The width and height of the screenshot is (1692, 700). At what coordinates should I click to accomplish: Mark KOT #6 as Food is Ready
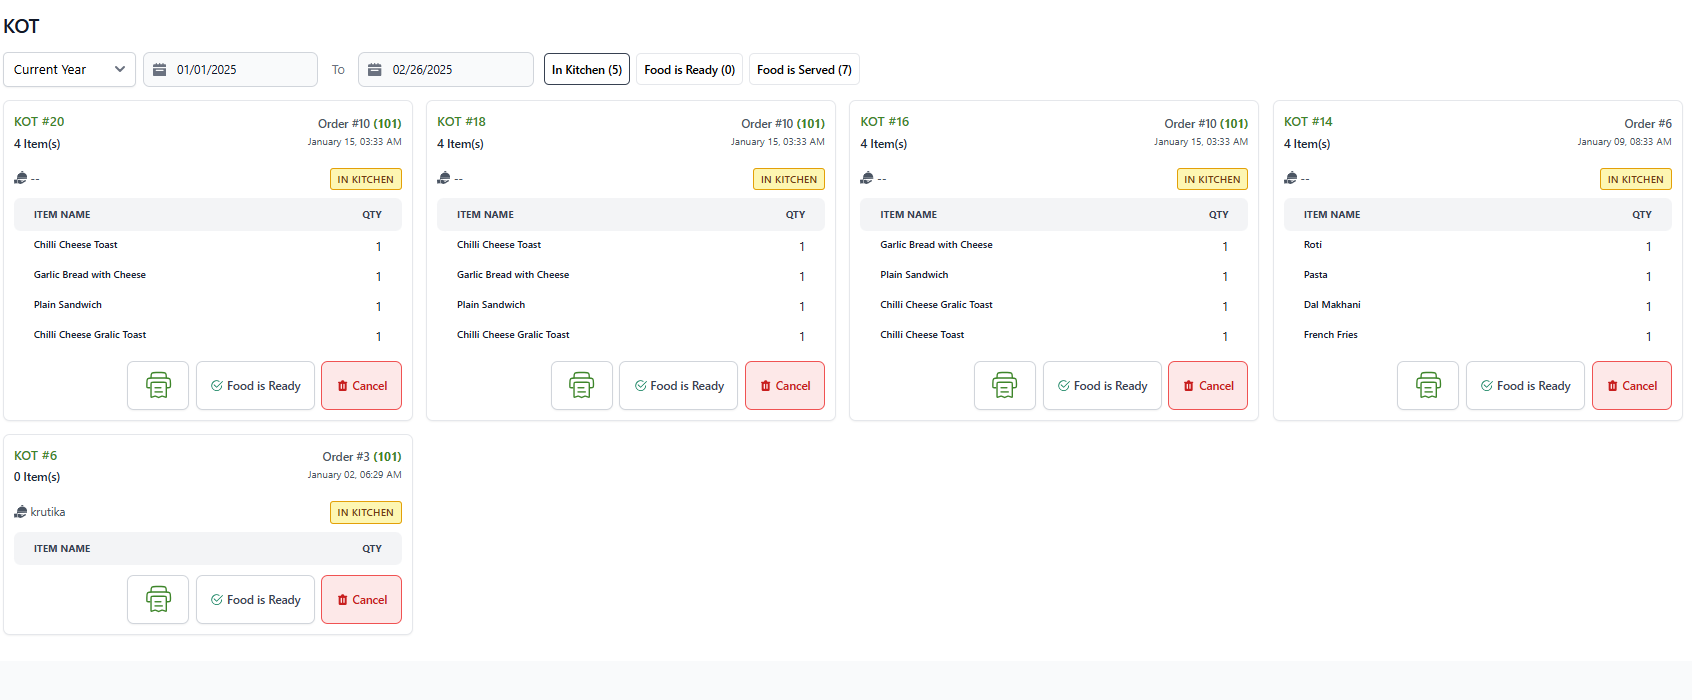point(255,599)
